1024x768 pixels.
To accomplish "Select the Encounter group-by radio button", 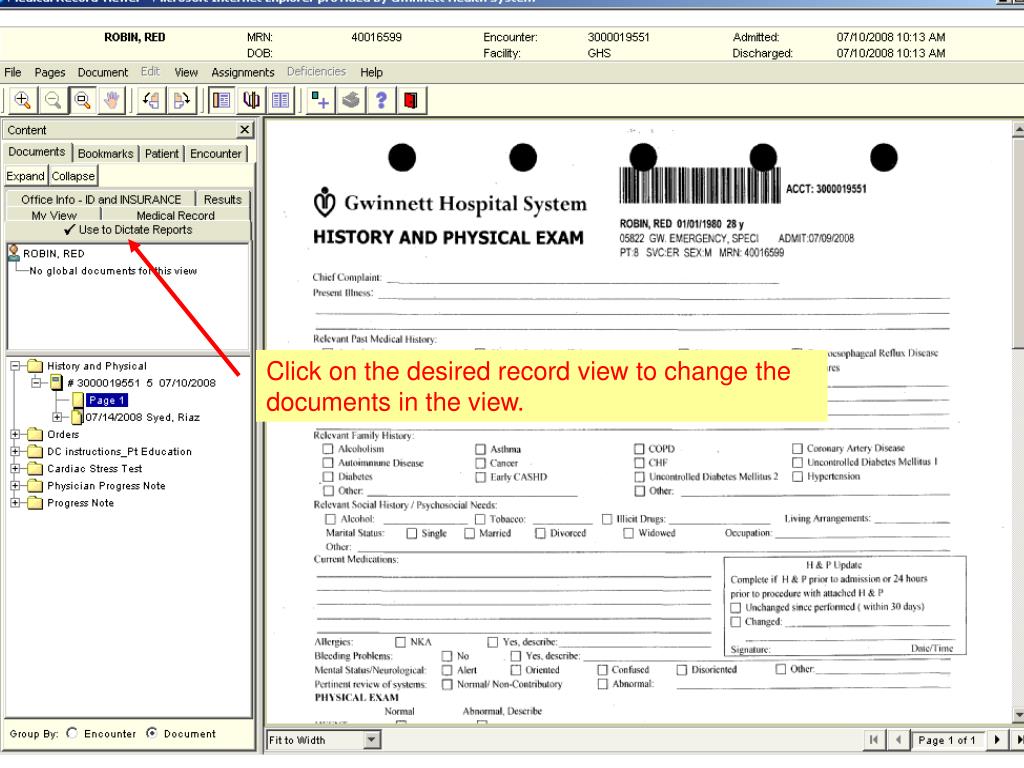I will pos(72,733).
